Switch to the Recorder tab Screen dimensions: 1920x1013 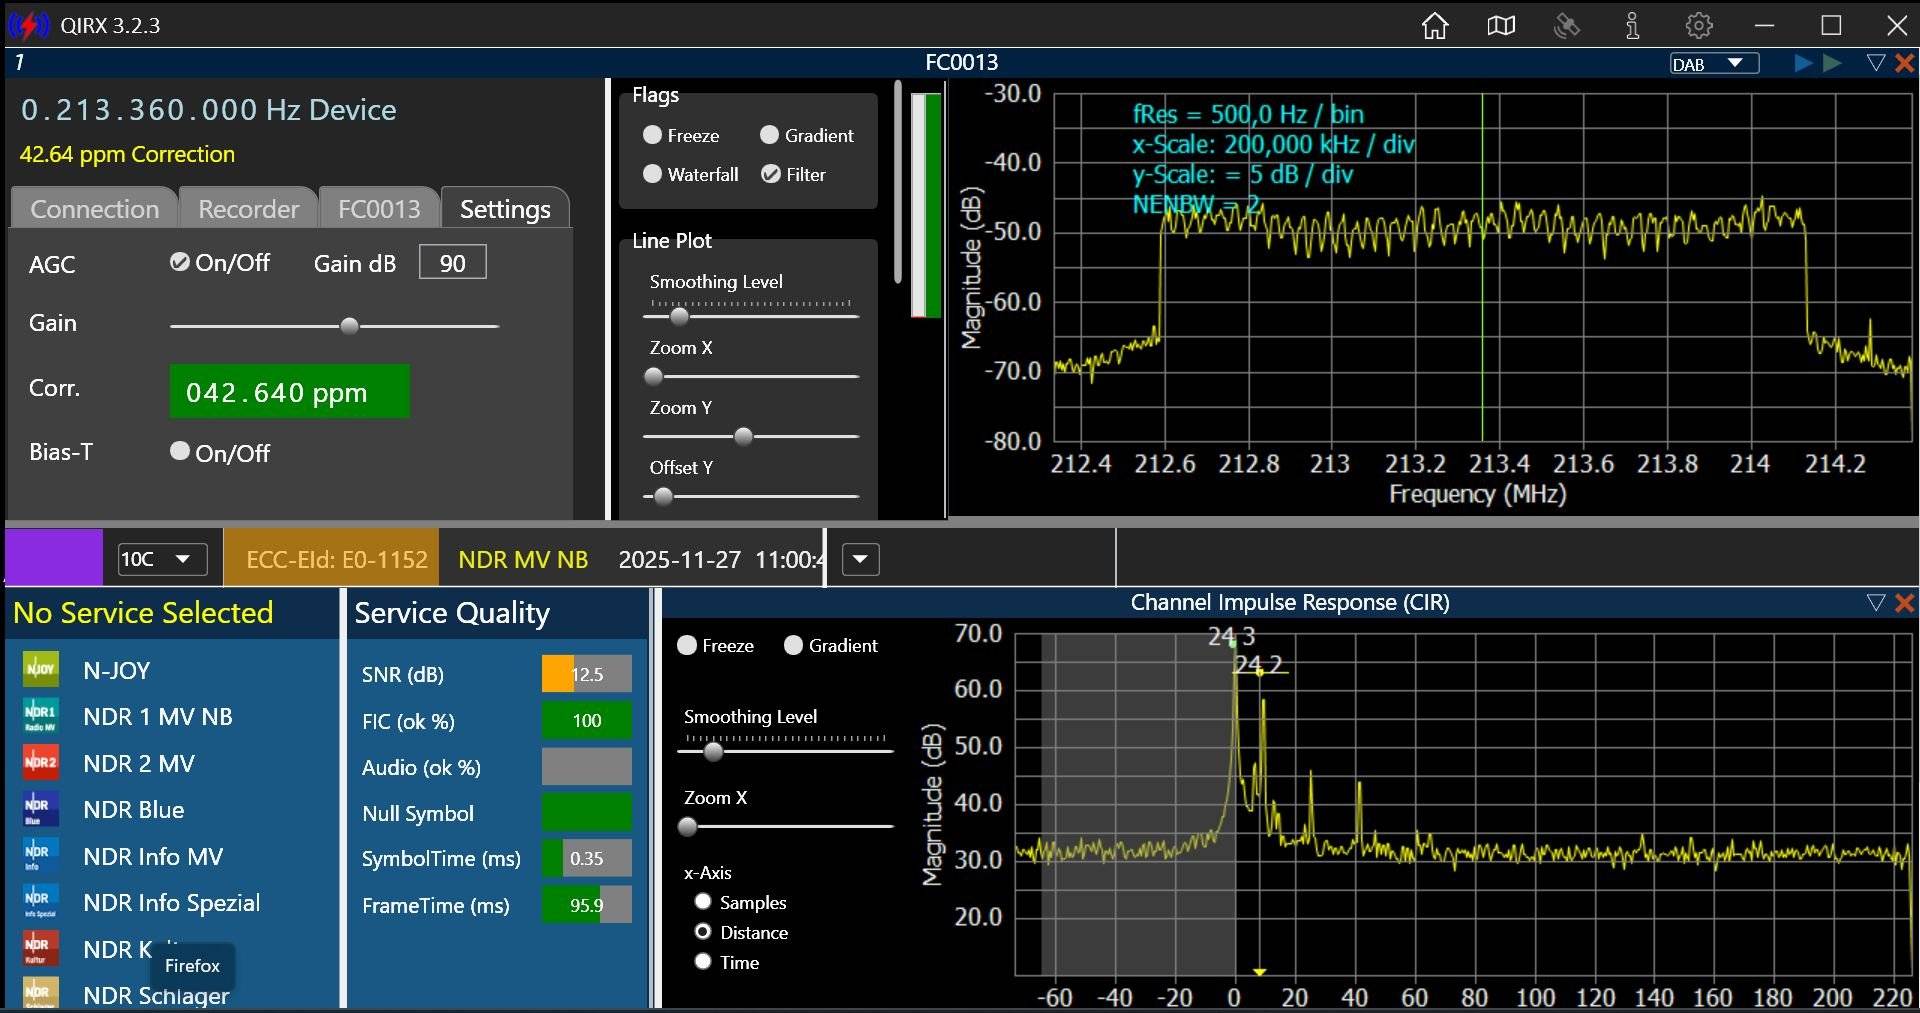click(x=248, y=209)
